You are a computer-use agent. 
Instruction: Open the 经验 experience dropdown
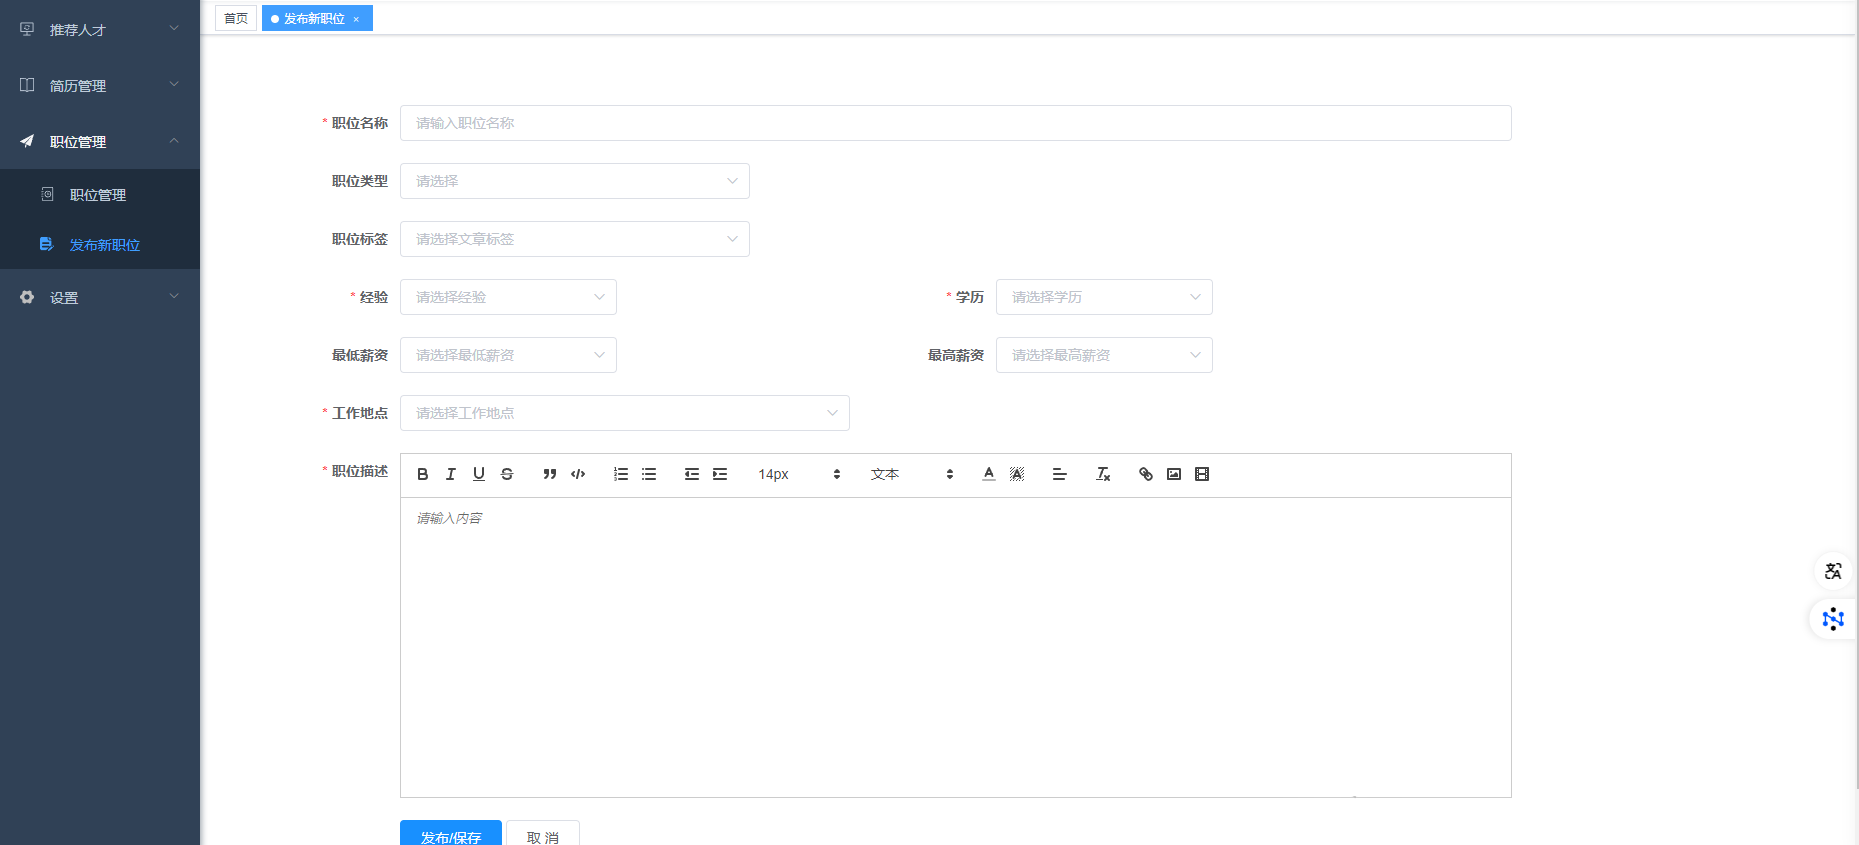[508, 297]
